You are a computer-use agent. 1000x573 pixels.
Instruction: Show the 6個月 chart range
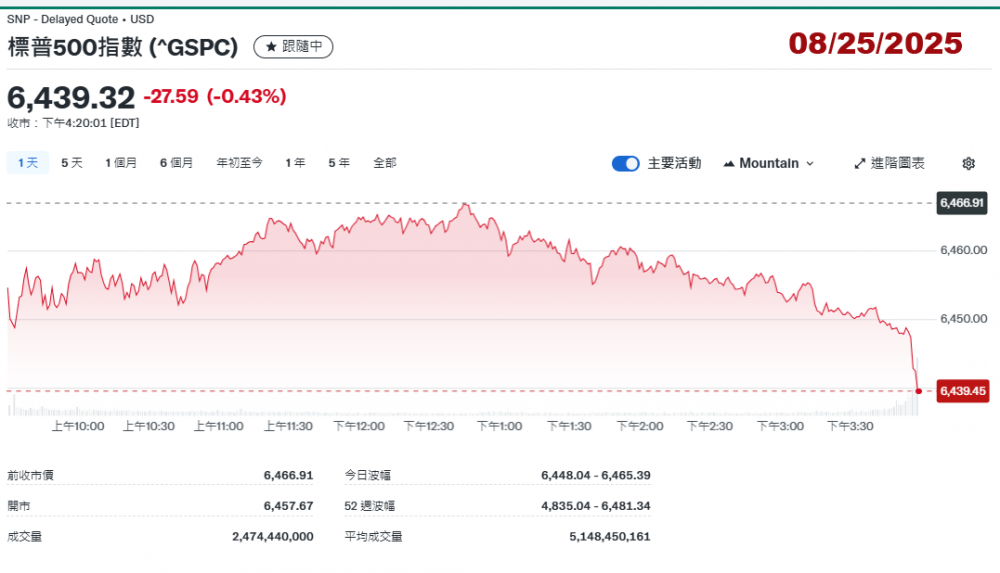(x=176, y=163)
